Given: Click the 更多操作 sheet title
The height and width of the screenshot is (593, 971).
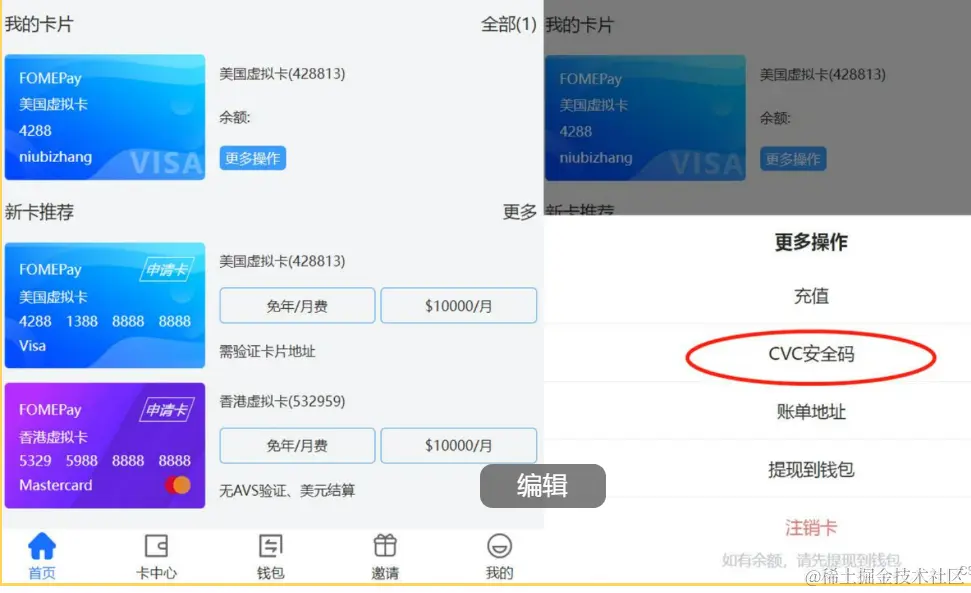Looking at the screenshot, I should (x=811, y=242).
